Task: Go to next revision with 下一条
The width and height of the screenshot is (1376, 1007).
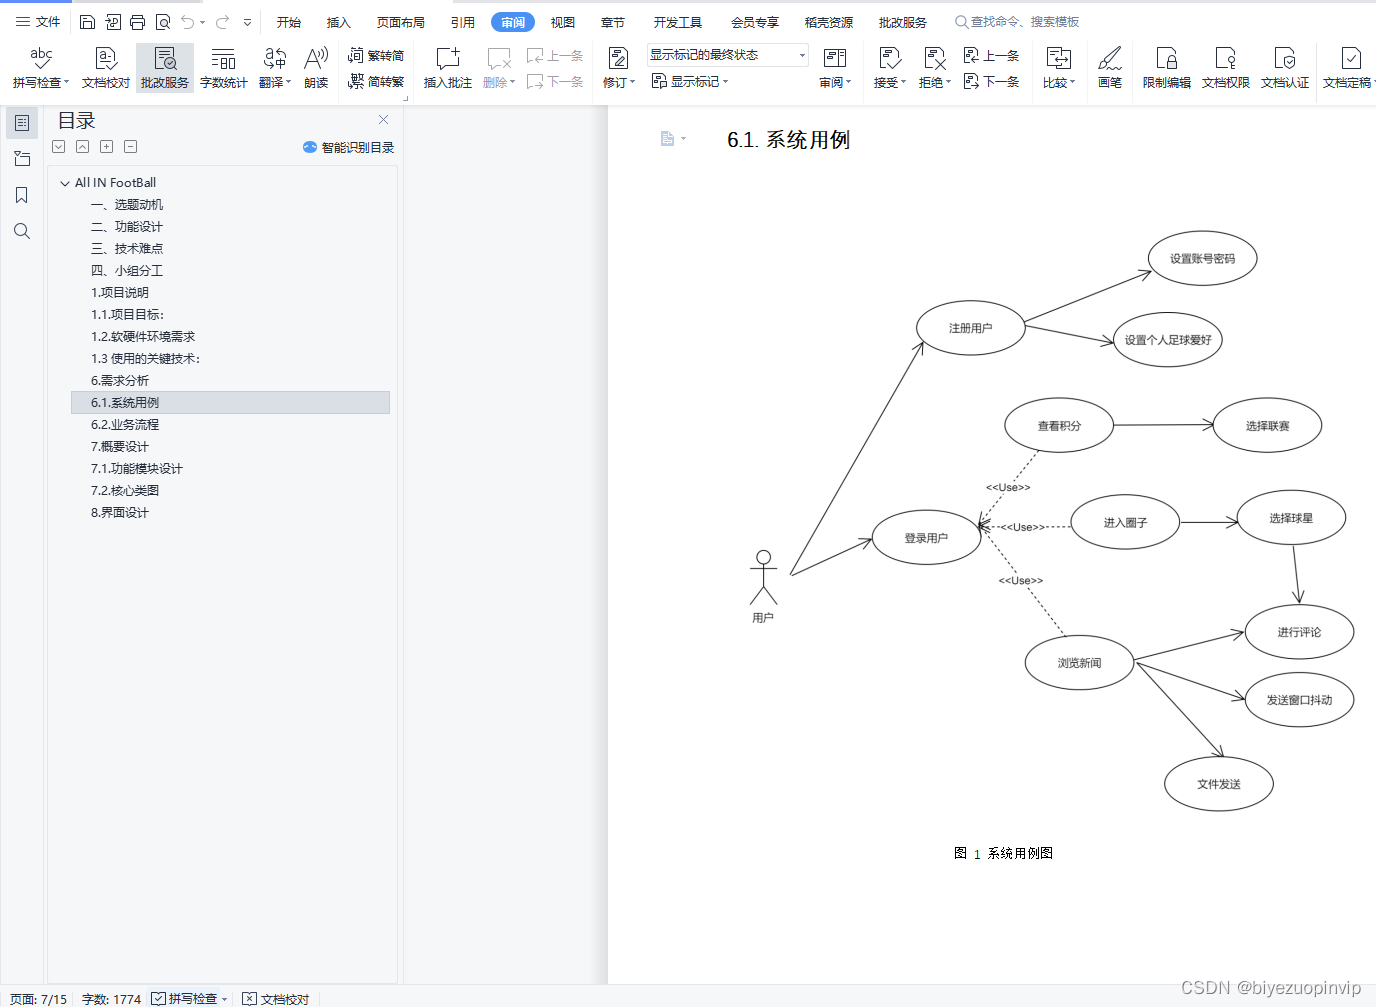Action: 995,82
